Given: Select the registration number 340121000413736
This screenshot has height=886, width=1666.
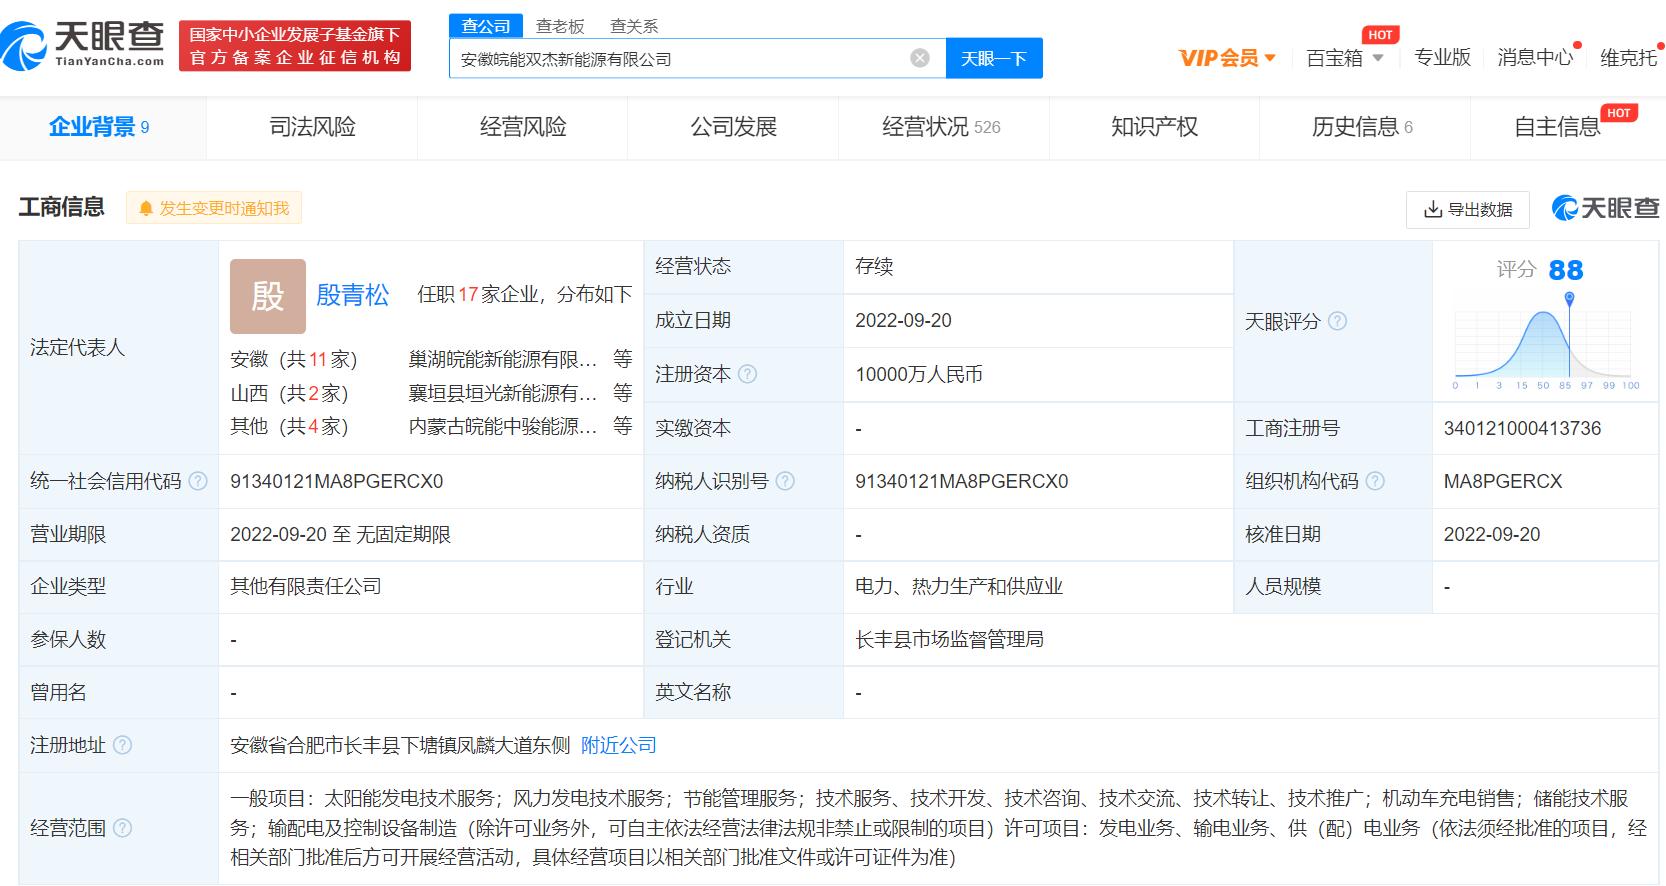Looking at the screenshot, I should [x=1522, y=428].
